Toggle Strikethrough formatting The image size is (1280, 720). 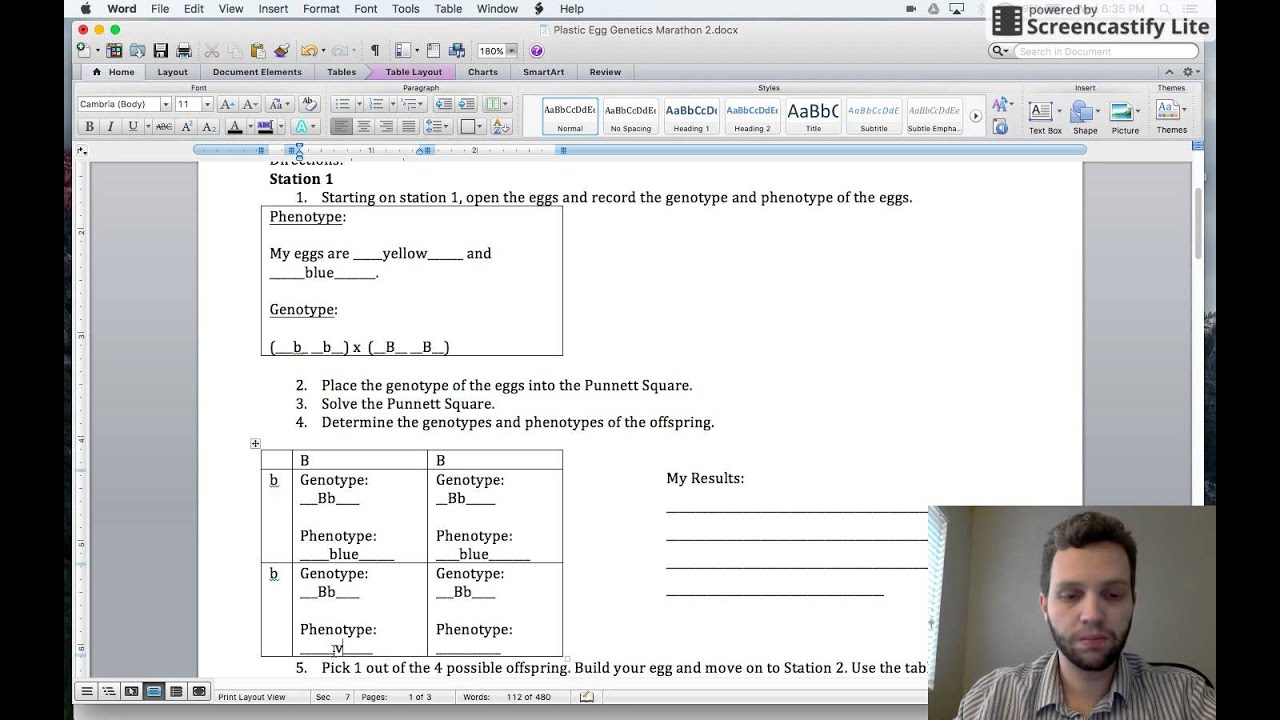[164, 127]
